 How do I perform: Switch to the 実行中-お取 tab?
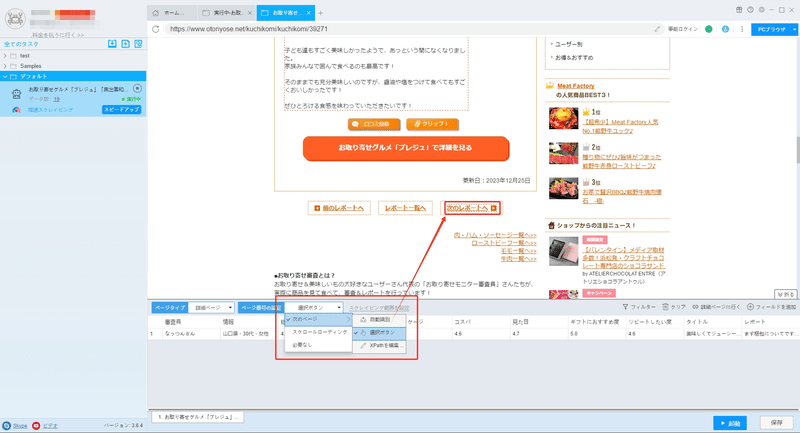pos(227,13)
